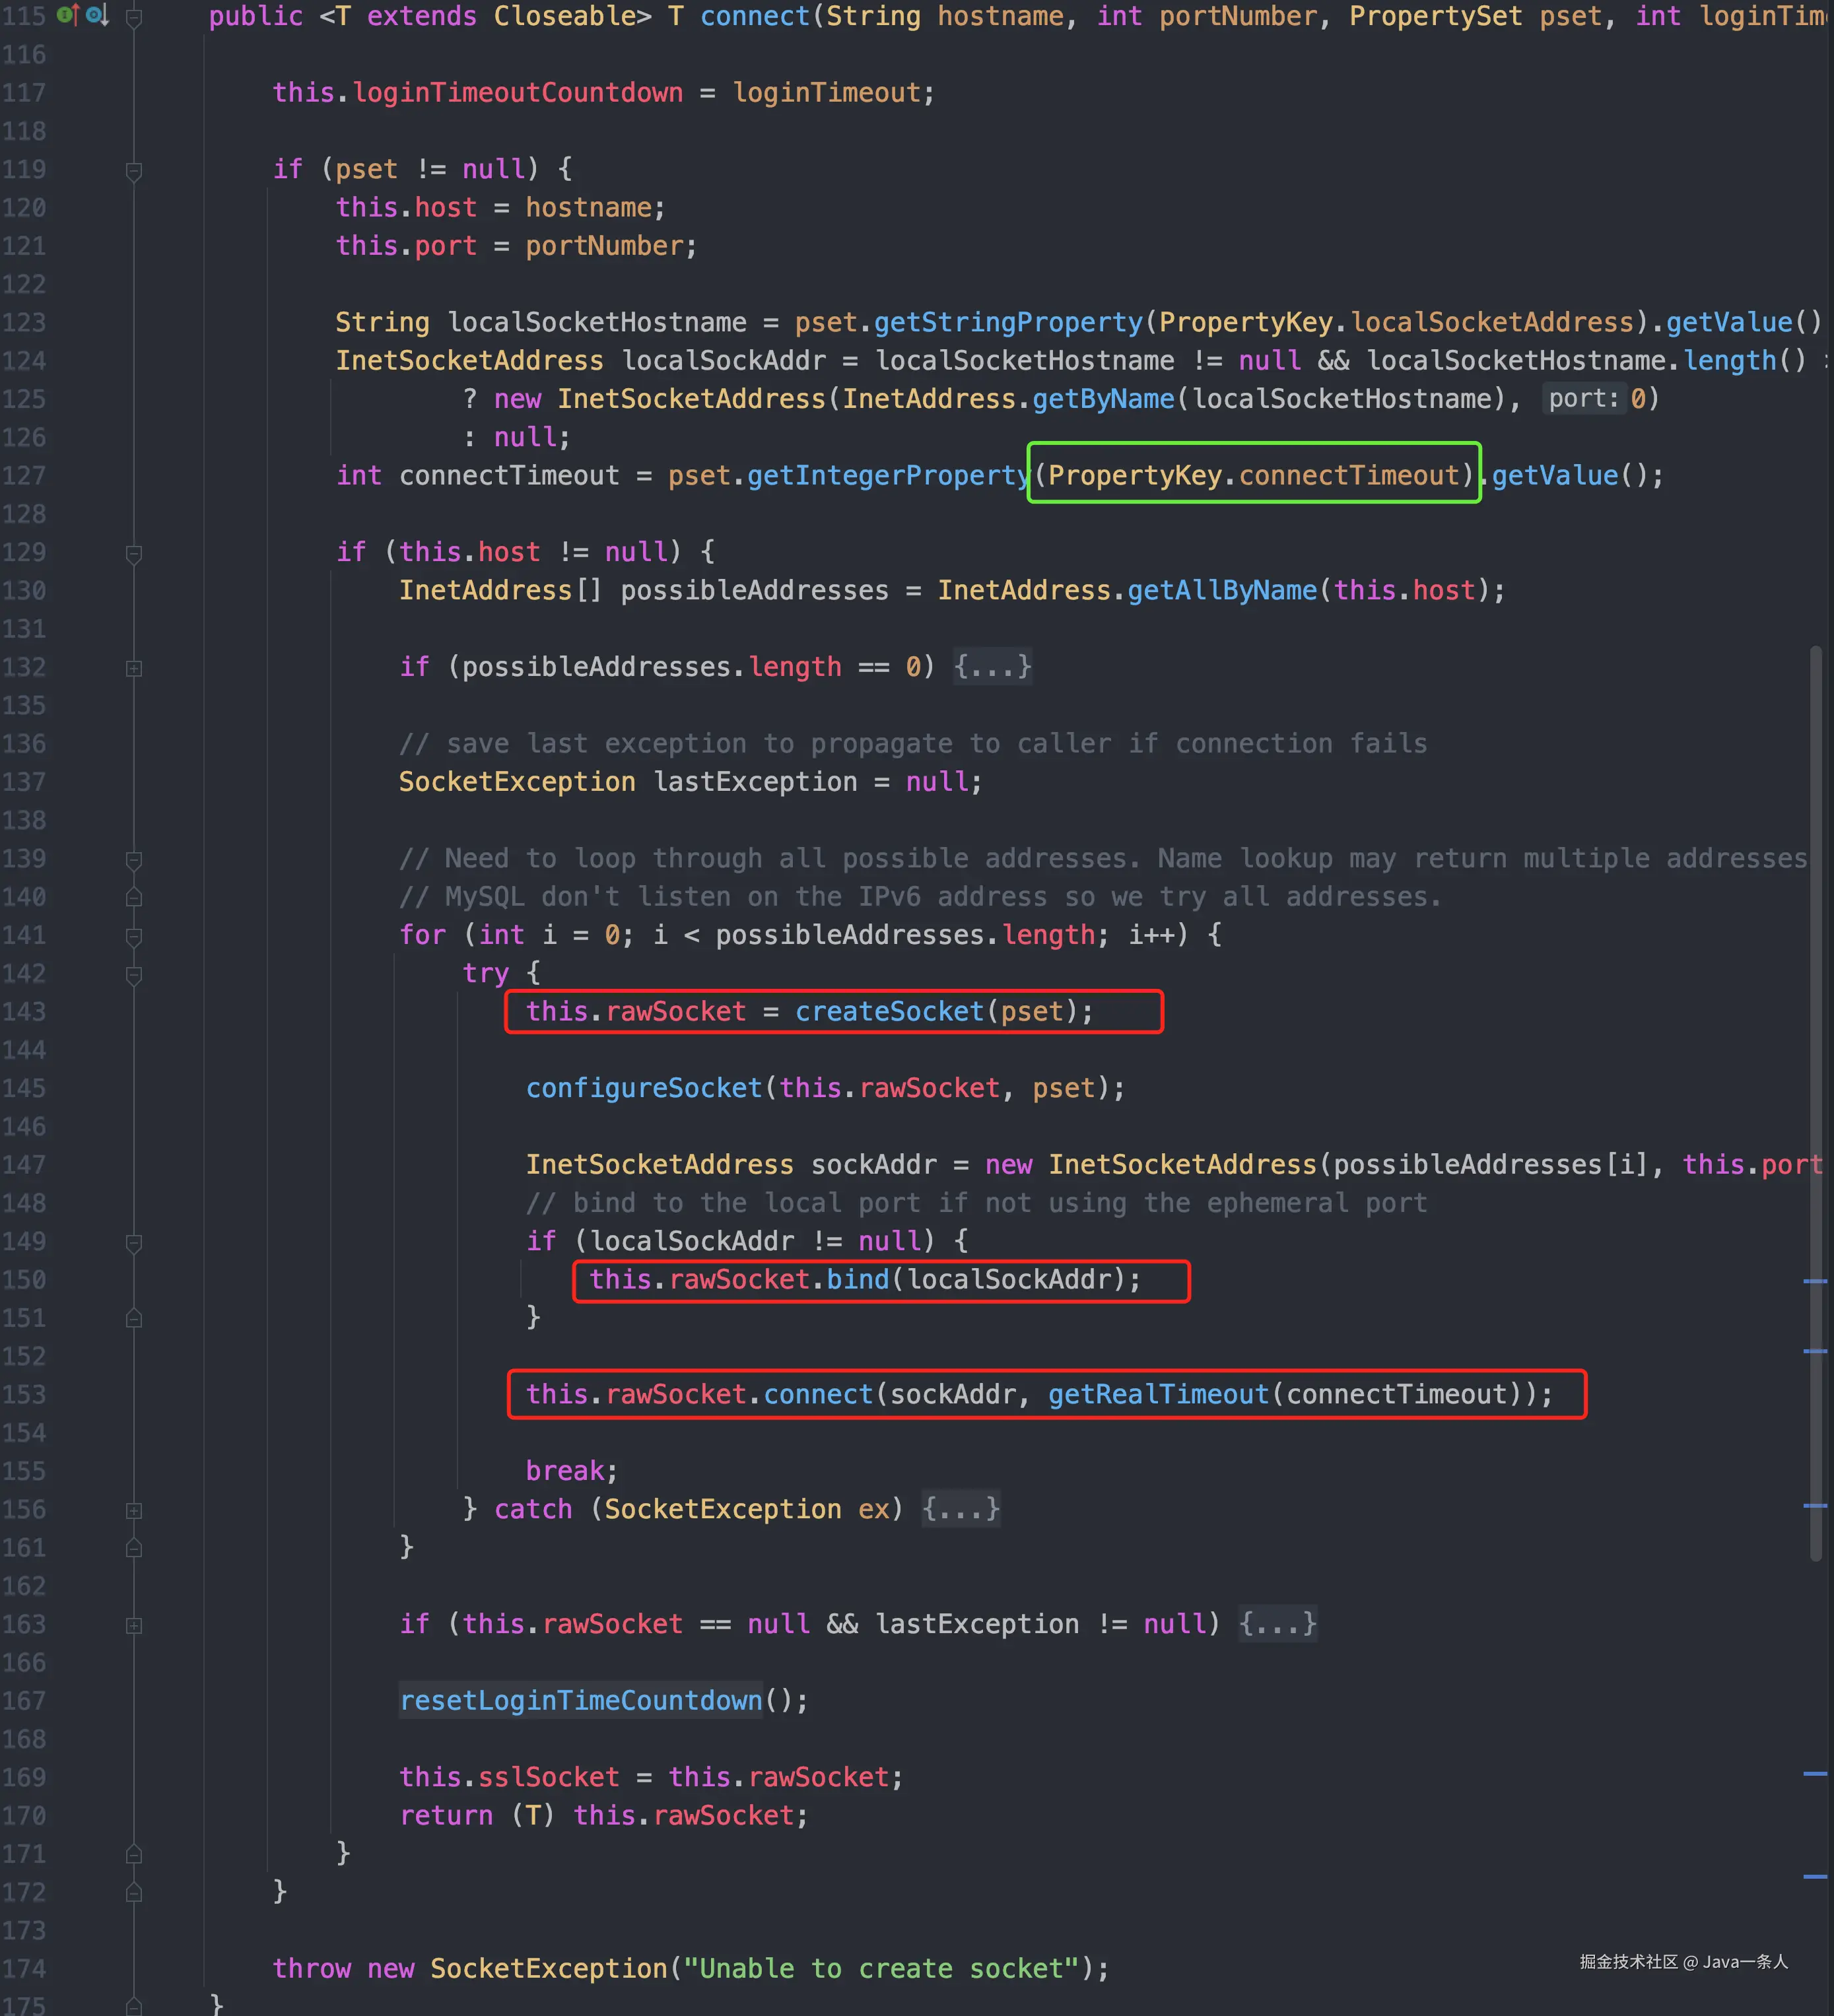Collapse the for loop fold icon
The width and height of the screenshot is (1834, 2016).
coord(134,936)
